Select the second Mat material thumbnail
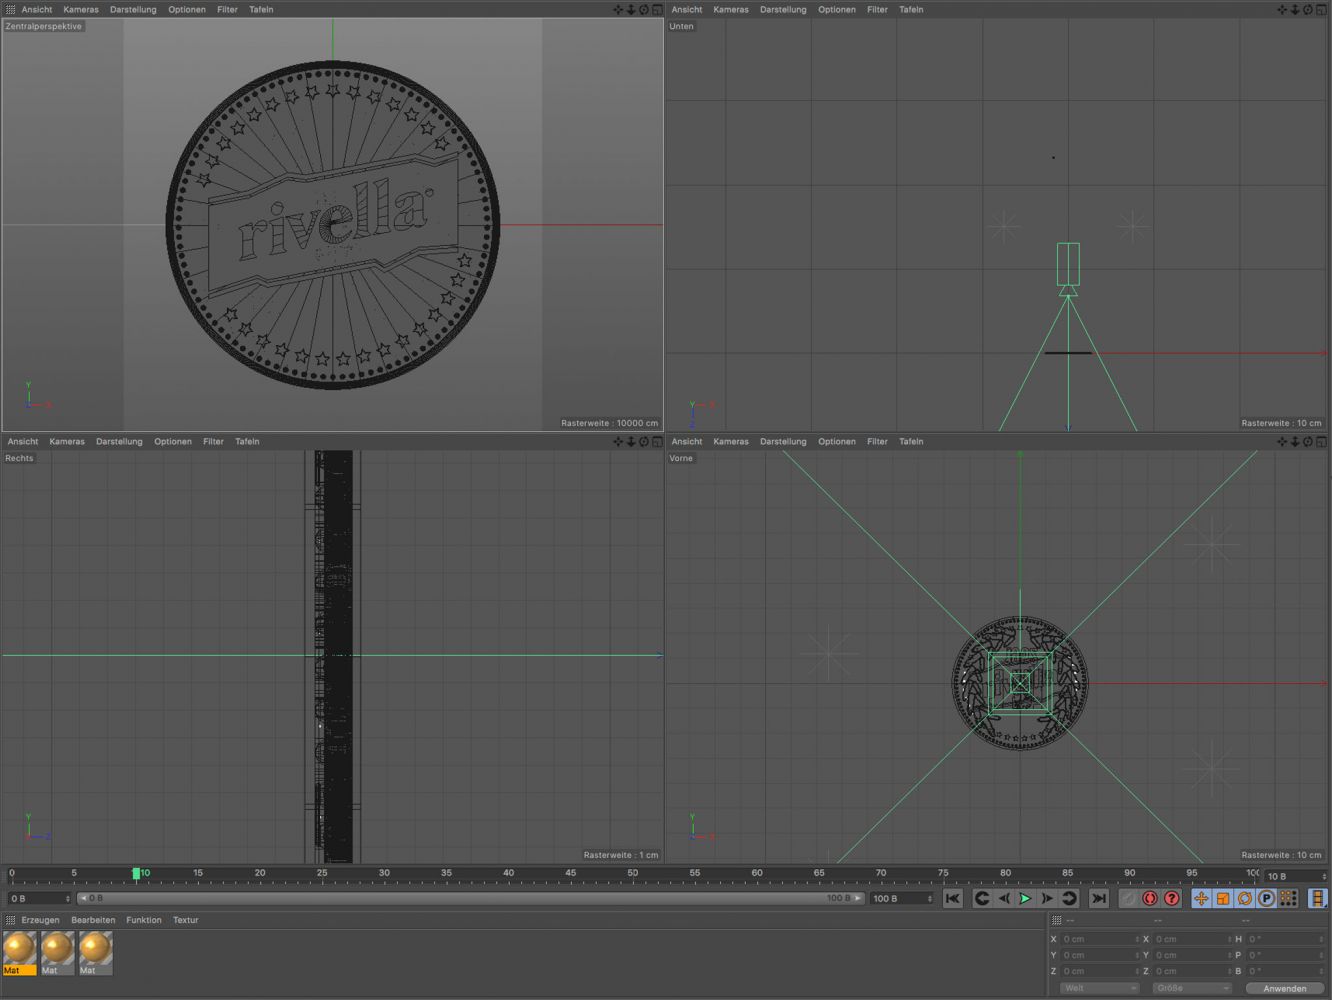 [57, 951]
